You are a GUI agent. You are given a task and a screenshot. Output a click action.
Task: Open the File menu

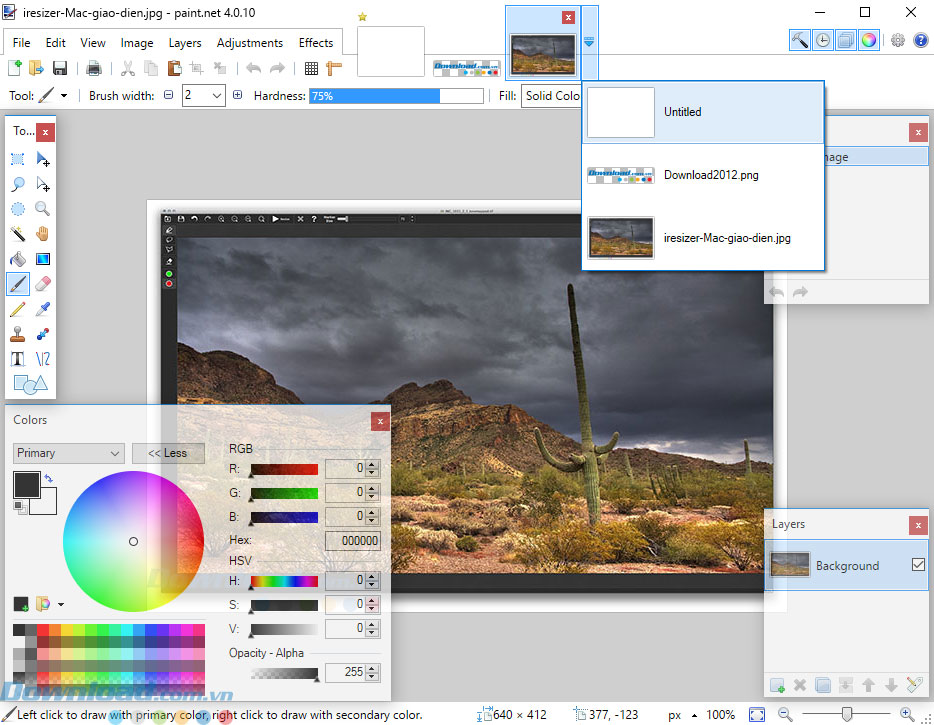tap(21, 43)
